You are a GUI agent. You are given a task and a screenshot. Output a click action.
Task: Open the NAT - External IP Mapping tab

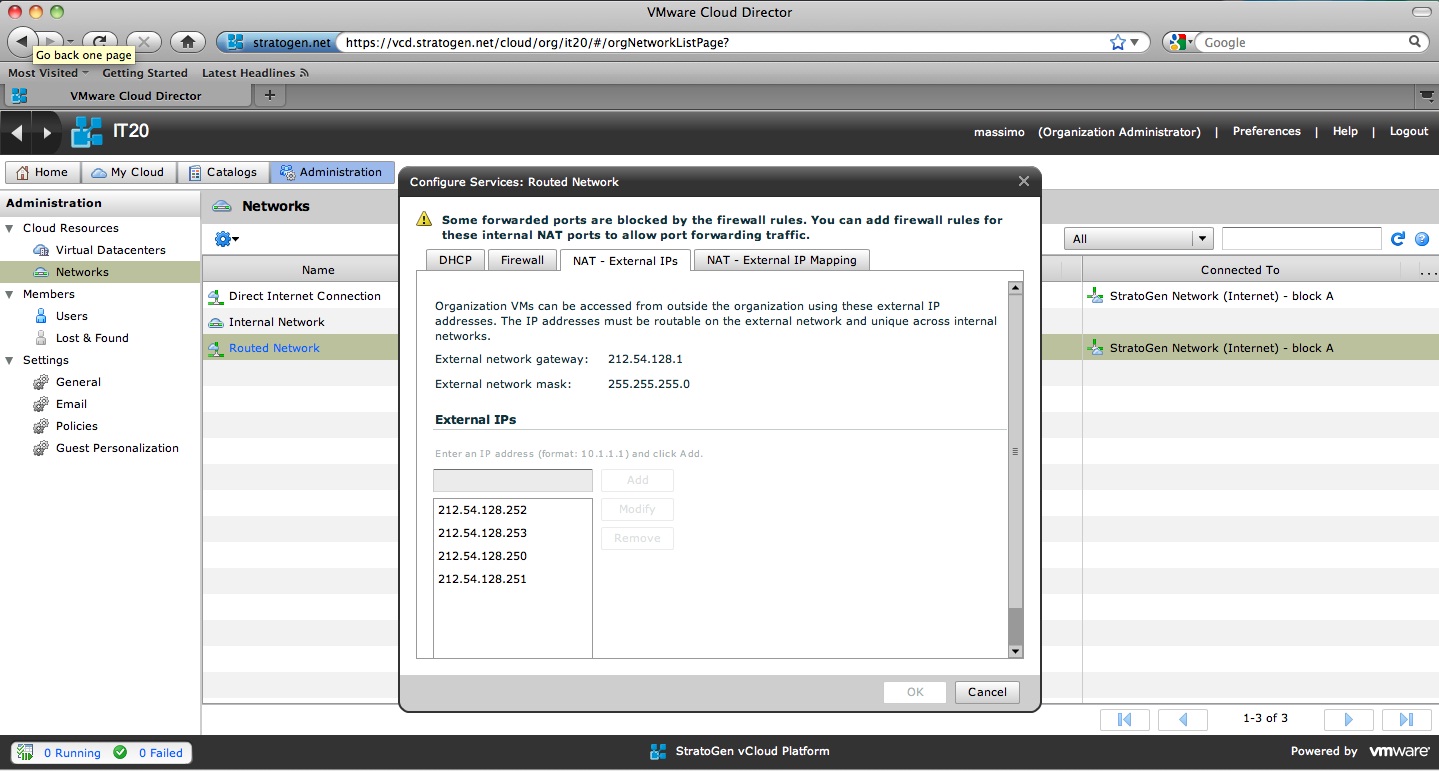[x=781, y=260]
